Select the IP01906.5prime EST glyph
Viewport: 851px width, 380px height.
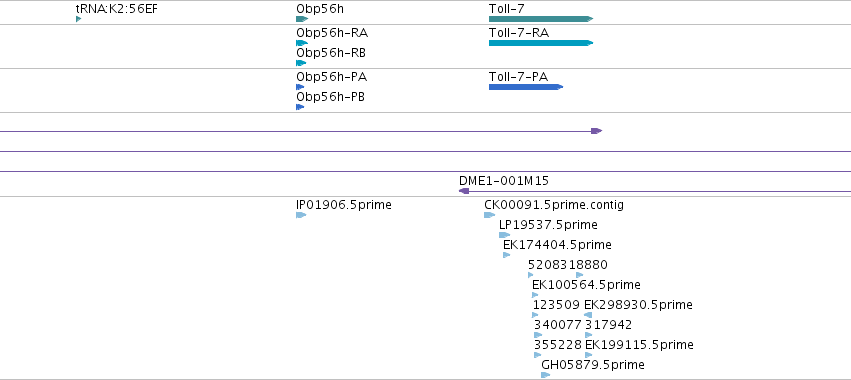coord(301,215)
